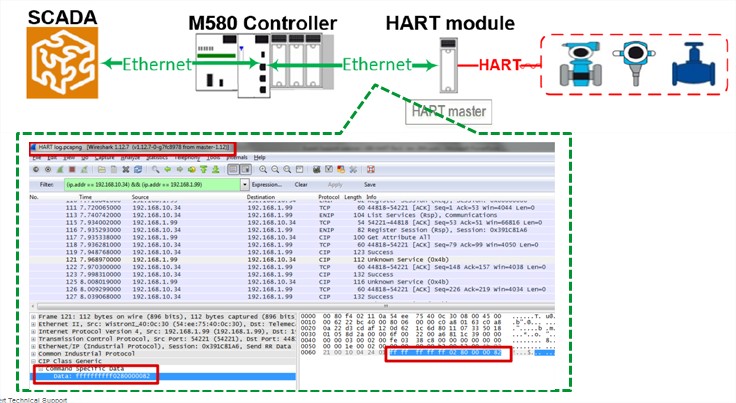Edit capture filters icon

pyautogui.click(x=317, y=169)
